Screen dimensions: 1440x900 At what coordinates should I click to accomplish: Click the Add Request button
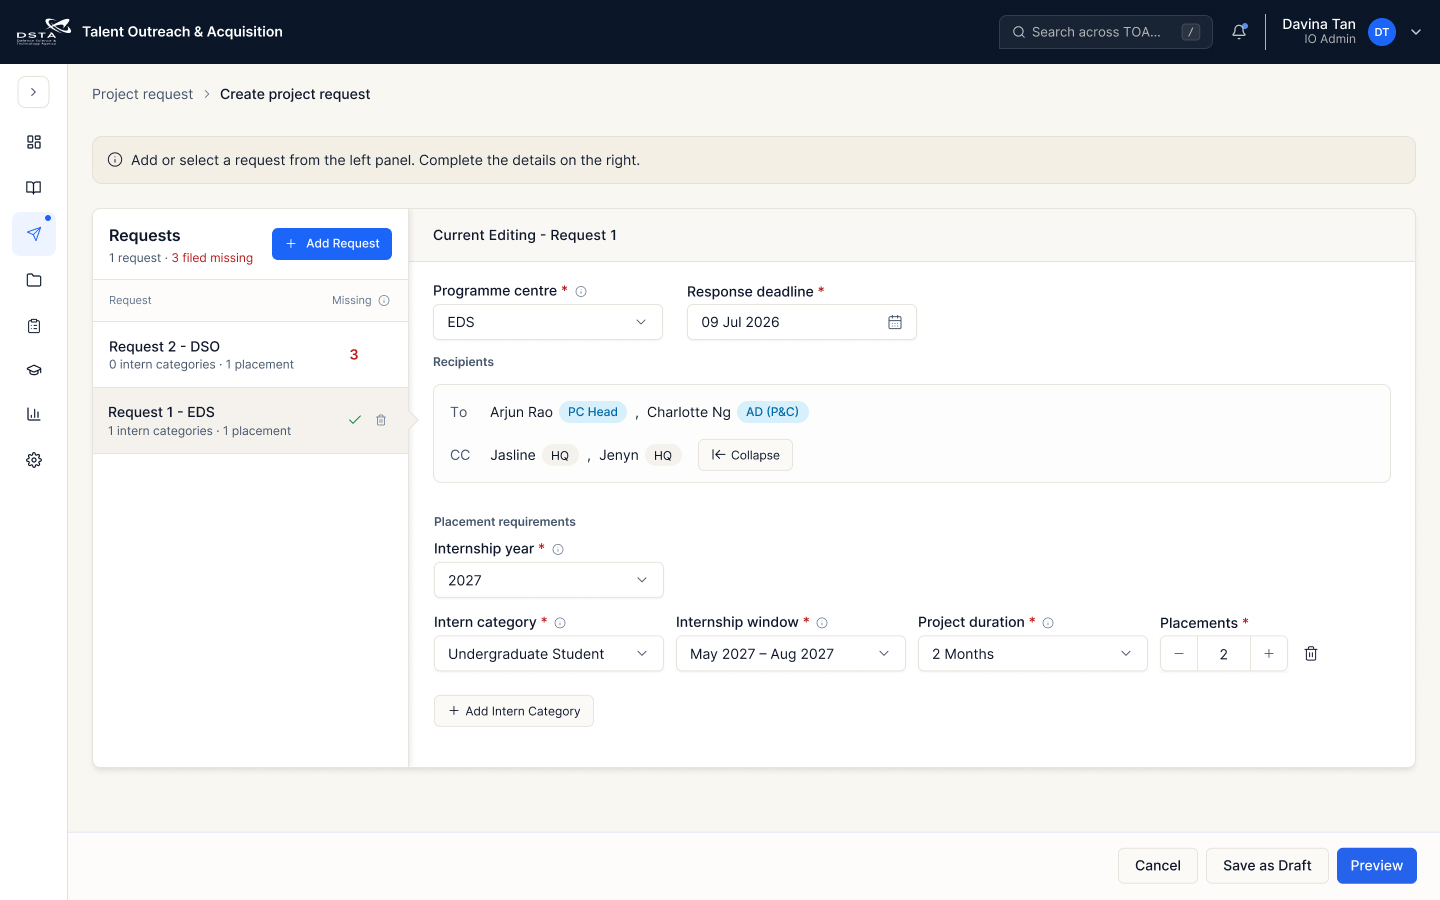click(332, 244)
